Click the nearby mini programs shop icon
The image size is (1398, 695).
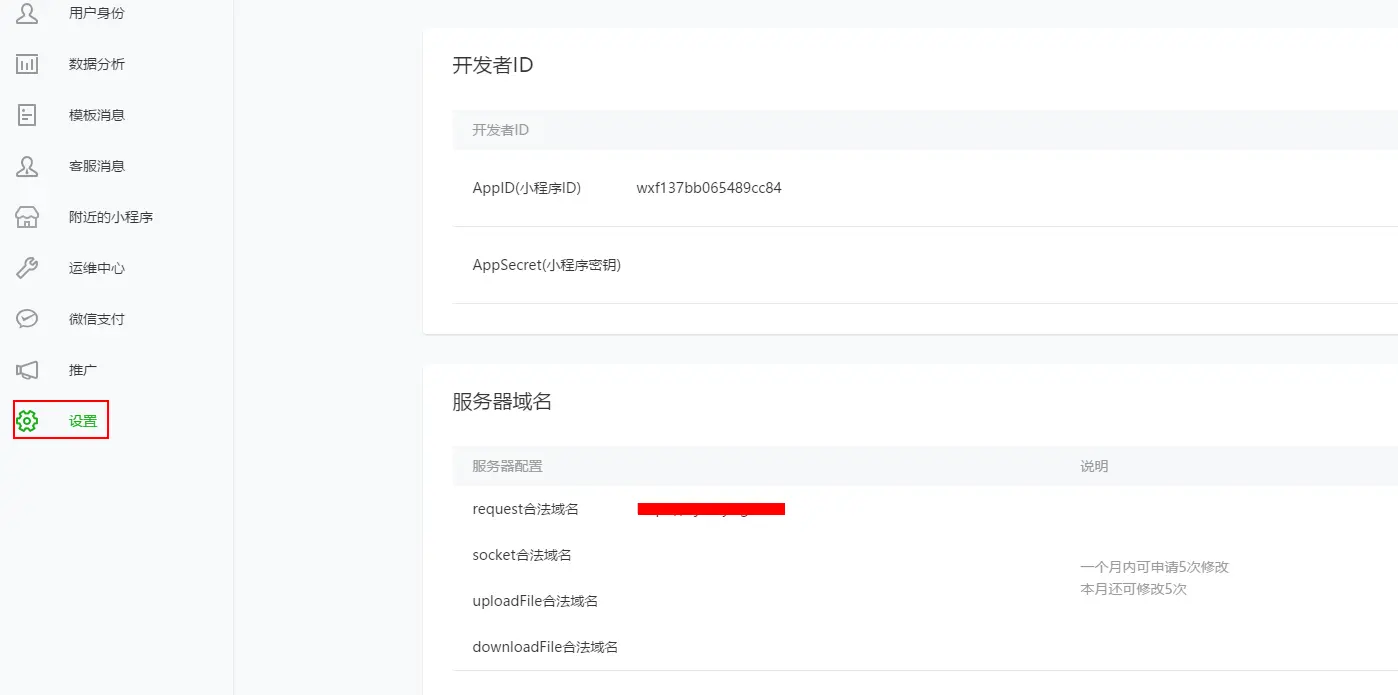pyautogui.click(x=27, y=217)
